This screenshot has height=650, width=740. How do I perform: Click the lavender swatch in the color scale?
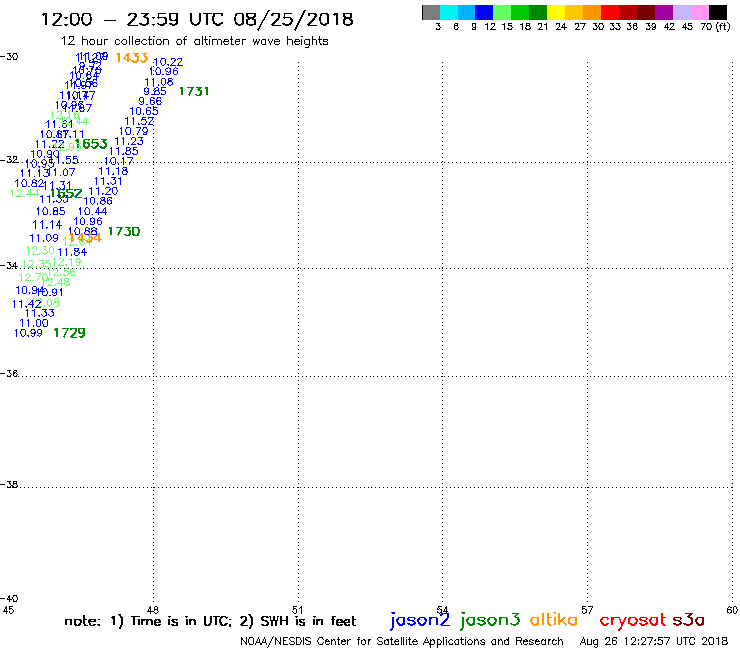tap(682, 12)
